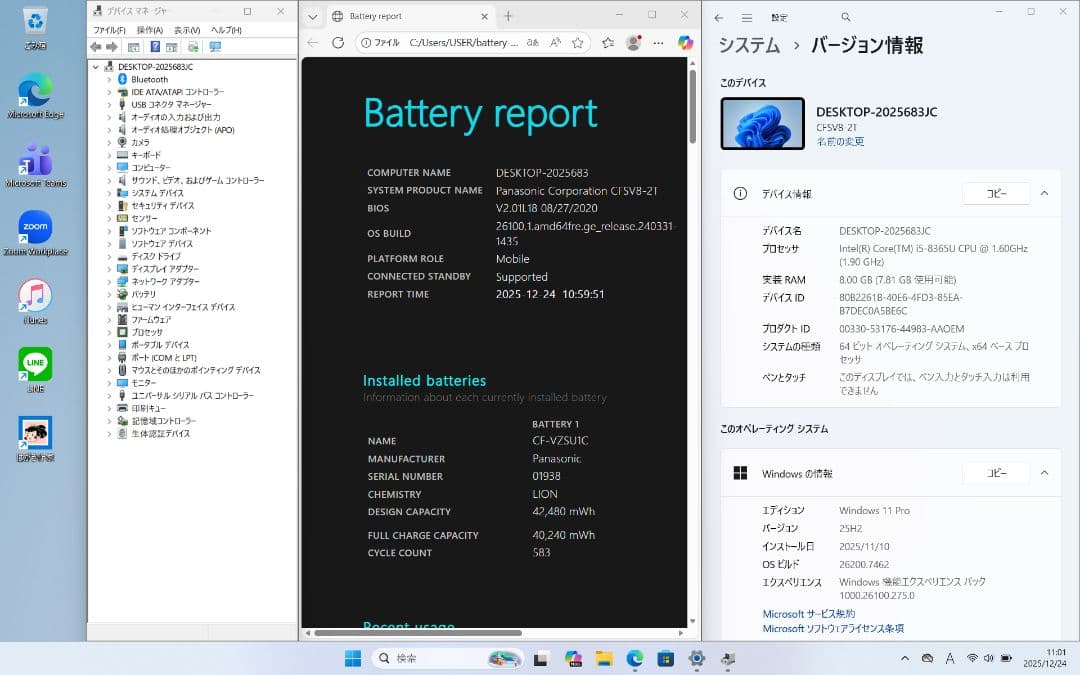Collapse the DESKTOP-2025683JC root tree node

point(96,67)
